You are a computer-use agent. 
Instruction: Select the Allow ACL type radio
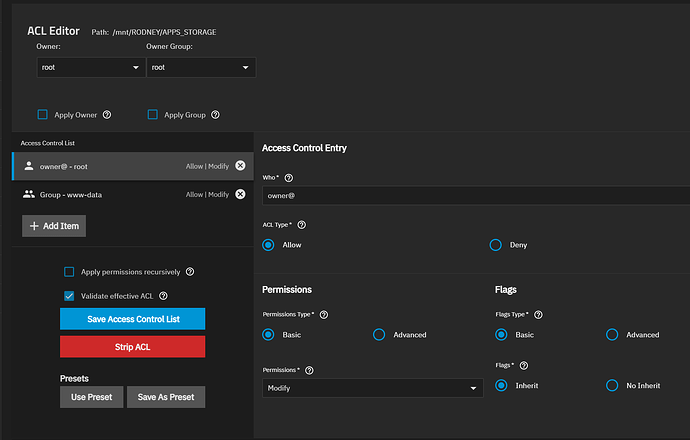click(268, 245)
